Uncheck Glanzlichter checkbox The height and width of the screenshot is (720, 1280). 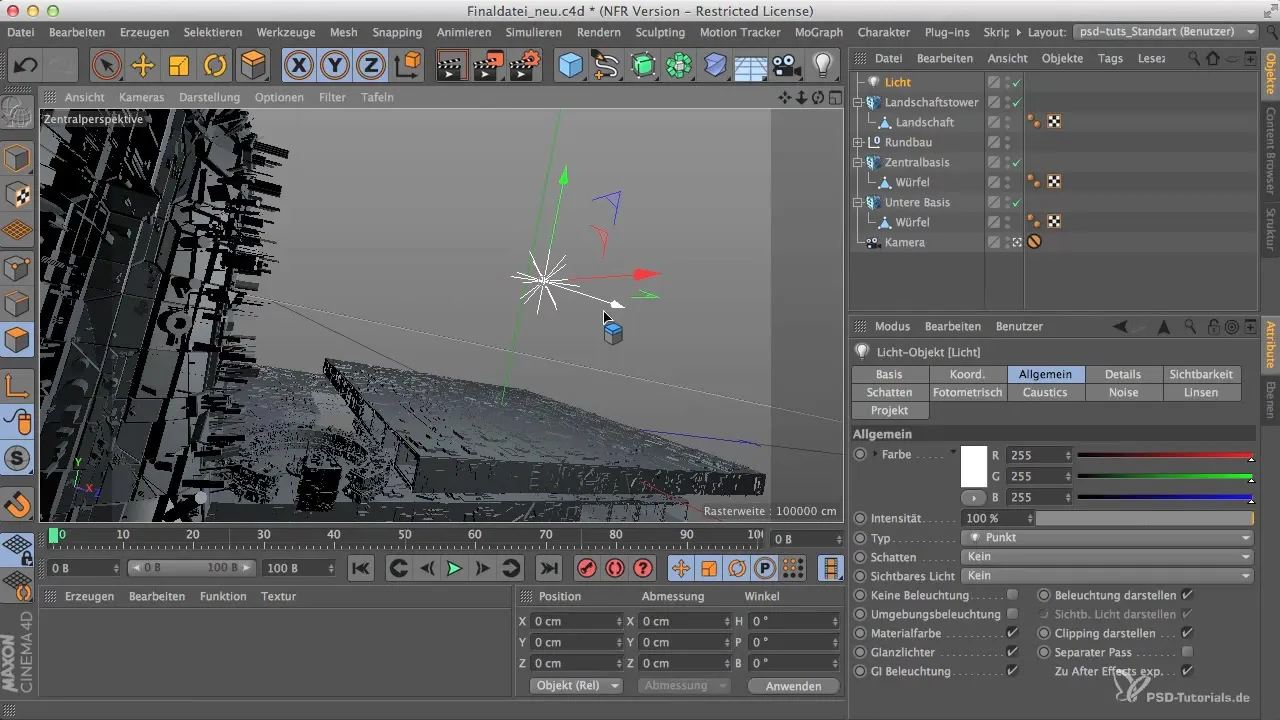1012,652
